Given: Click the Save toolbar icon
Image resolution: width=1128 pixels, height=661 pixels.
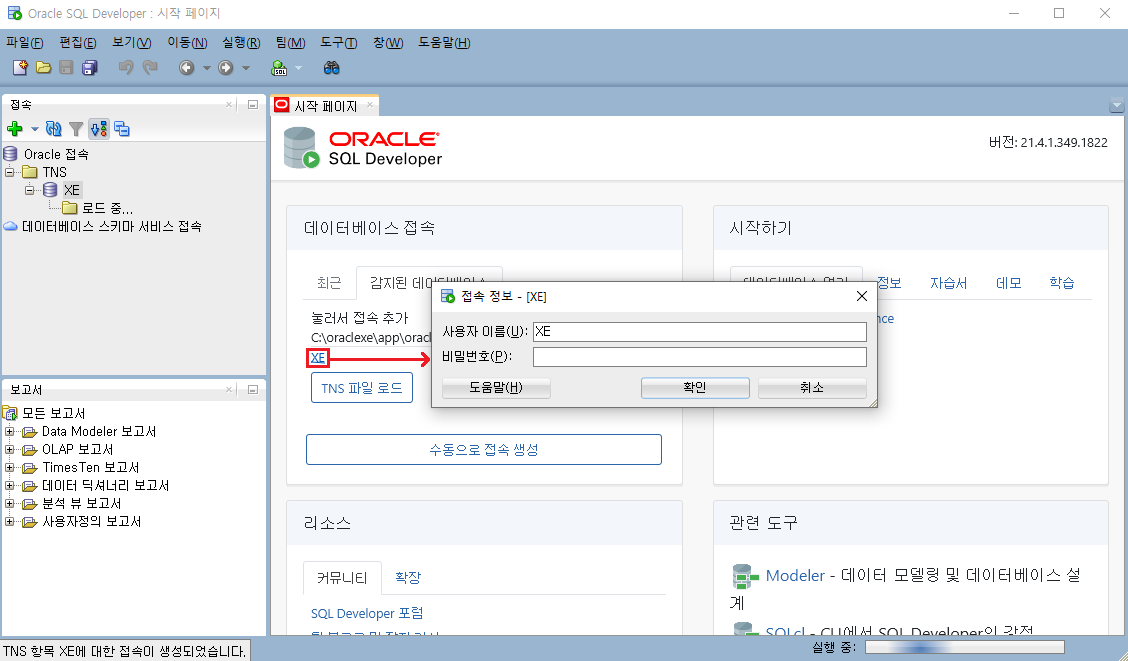Looking at the screenshot, I should point(66,68).
